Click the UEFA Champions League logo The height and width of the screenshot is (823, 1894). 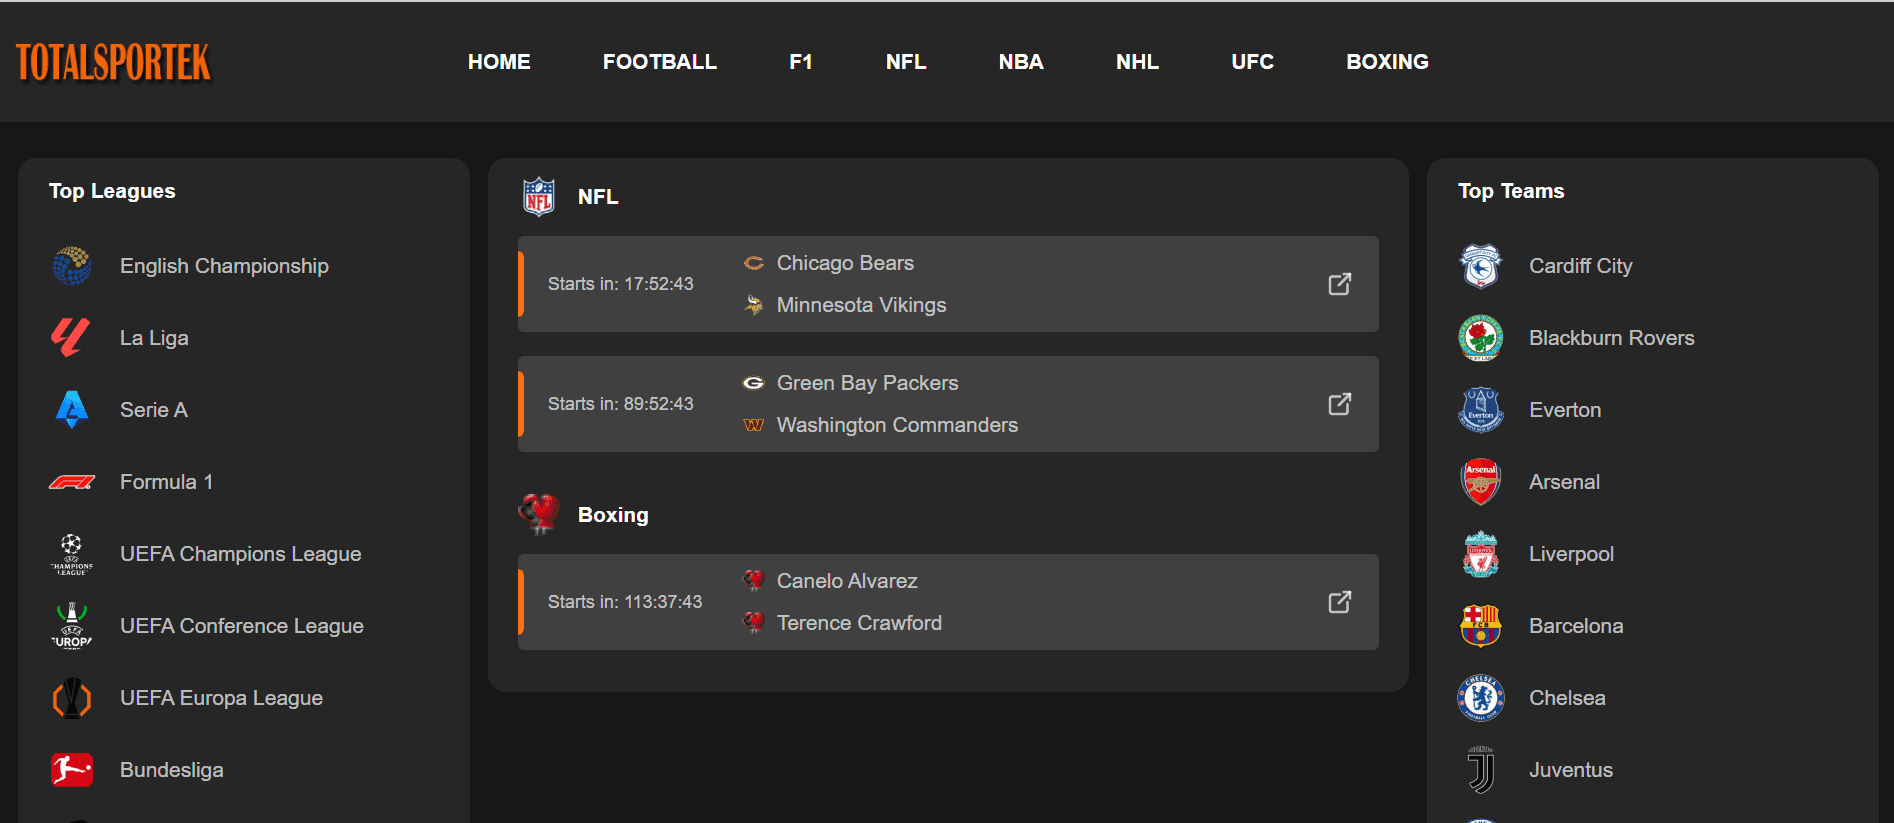coord(72,554)
